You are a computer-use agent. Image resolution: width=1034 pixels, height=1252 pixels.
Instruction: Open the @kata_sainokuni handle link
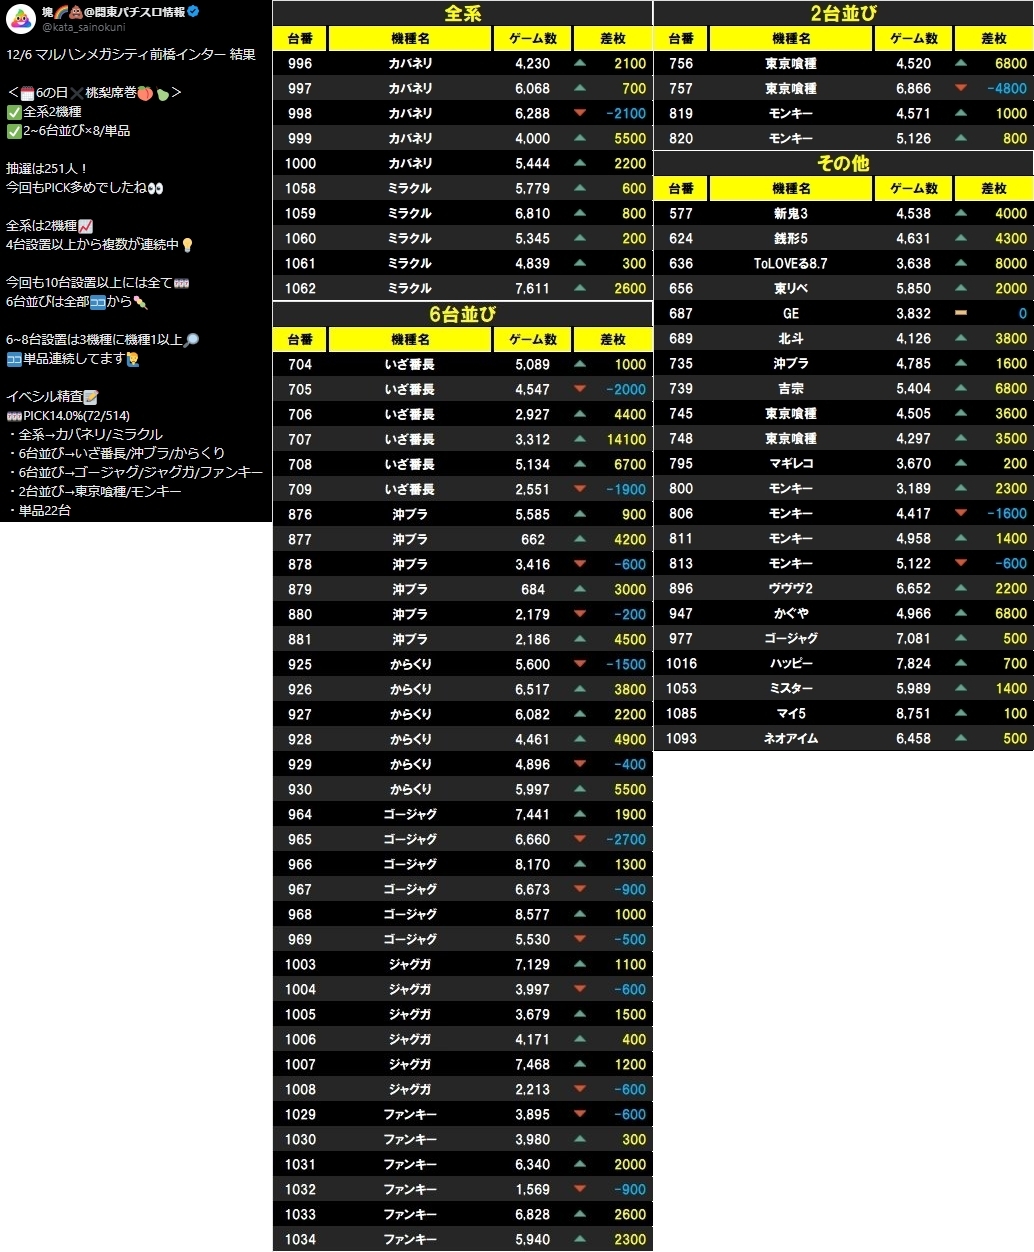pos(84,28)
